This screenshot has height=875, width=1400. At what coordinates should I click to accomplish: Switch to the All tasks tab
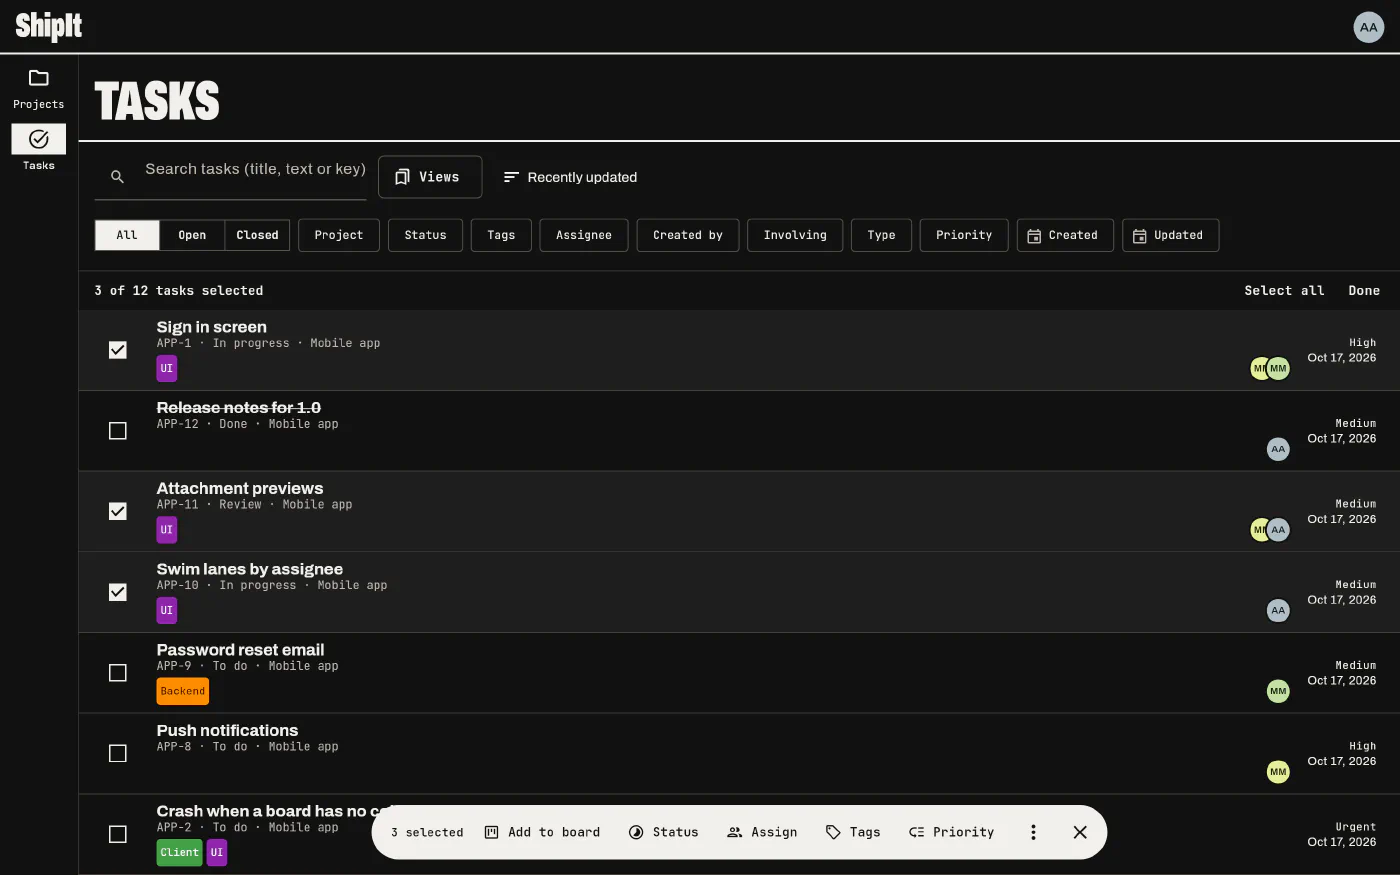coord(127,235)
